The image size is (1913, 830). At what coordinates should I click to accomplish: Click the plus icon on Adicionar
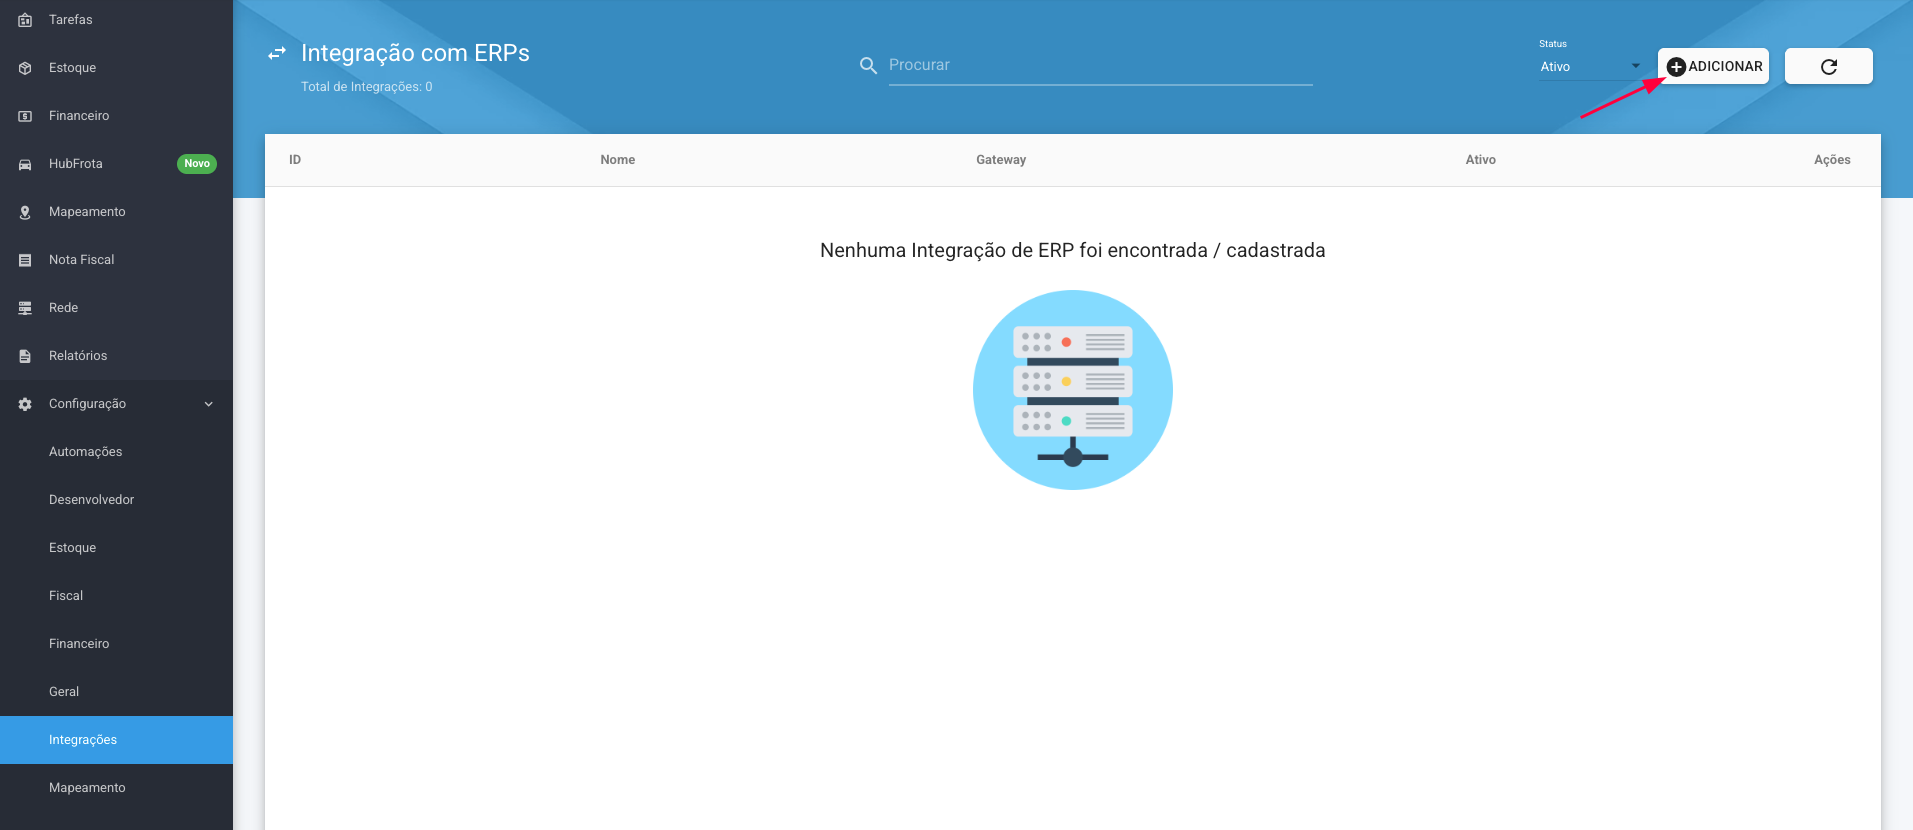coord(1676,67)
